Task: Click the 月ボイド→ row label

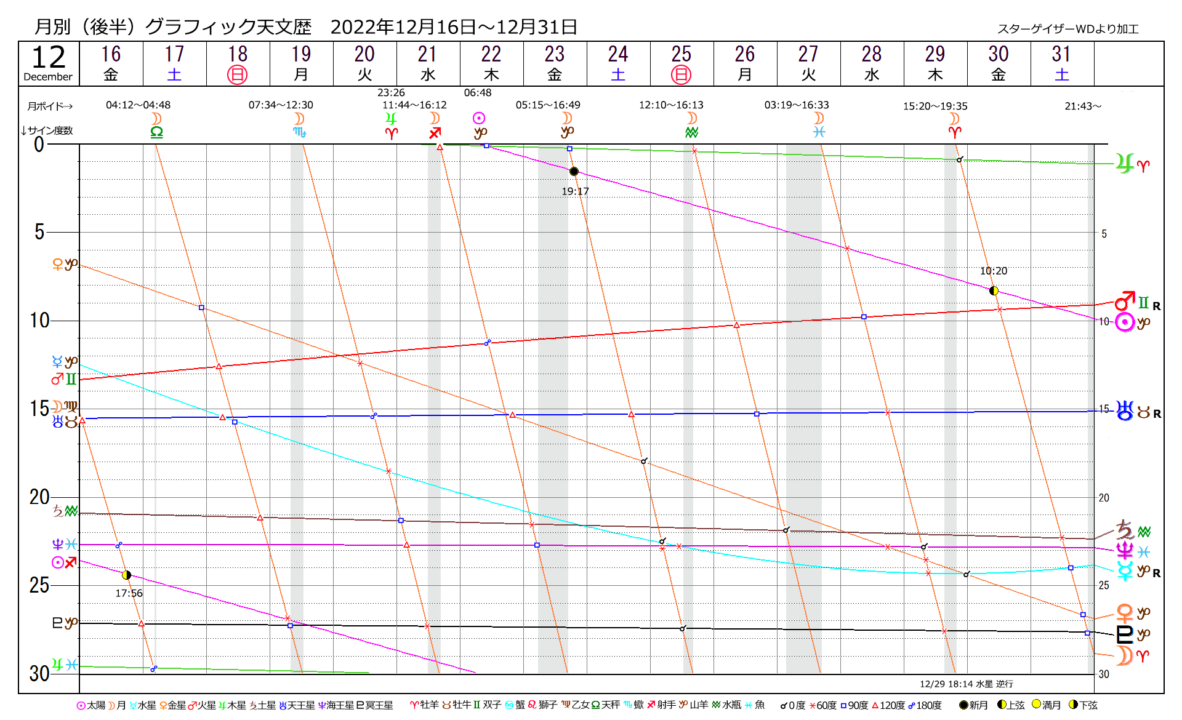Action: pos(51,105)
